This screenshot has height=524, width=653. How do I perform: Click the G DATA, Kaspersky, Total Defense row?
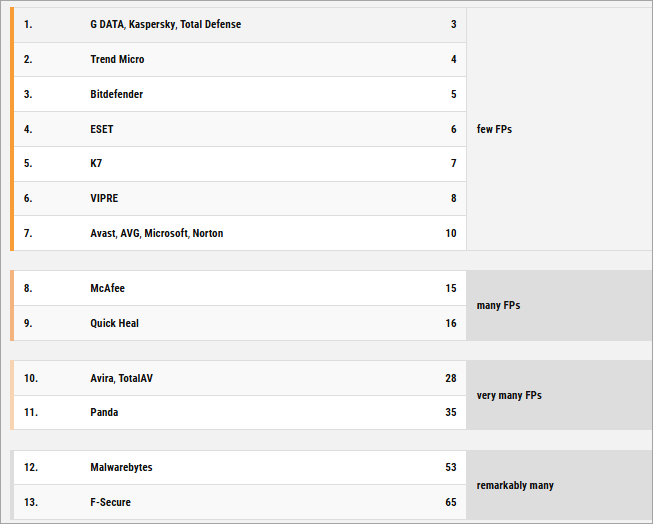[x=165, y=24]
